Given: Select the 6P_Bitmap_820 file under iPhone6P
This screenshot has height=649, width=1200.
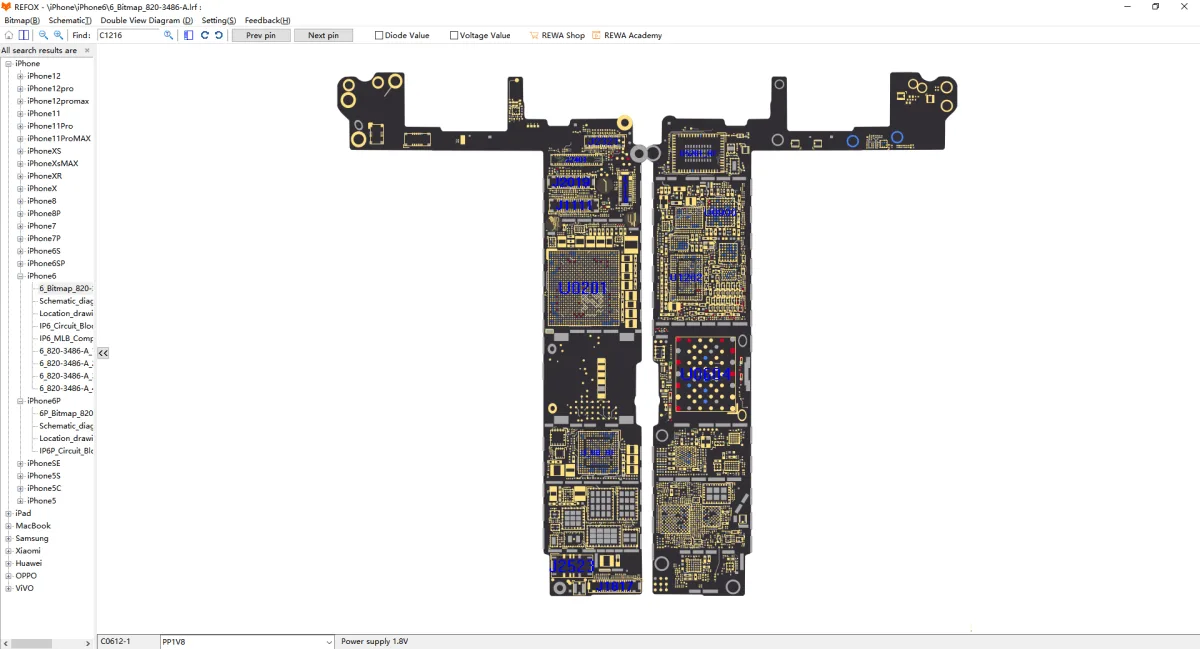Looking at the screenshot, I should (66, 413).
